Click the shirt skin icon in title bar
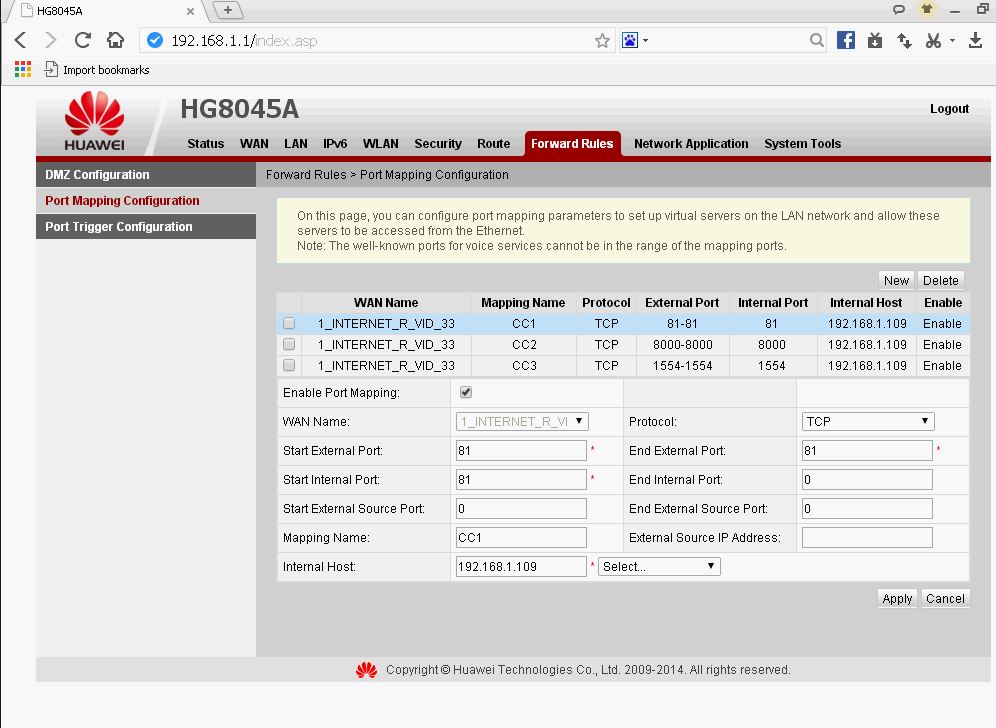This screenshot has width=996, height=728. [x=927, y=10]
